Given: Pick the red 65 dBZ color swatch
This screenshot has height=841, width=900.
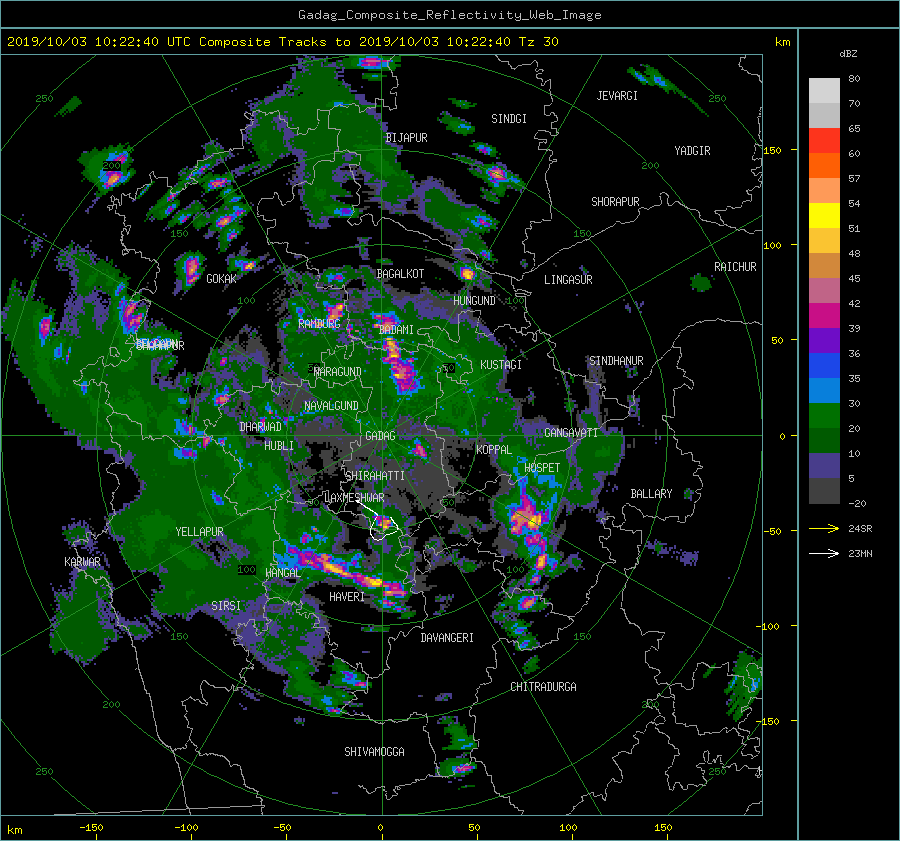Looking at the screenshot, I should [x=824, y=140].
